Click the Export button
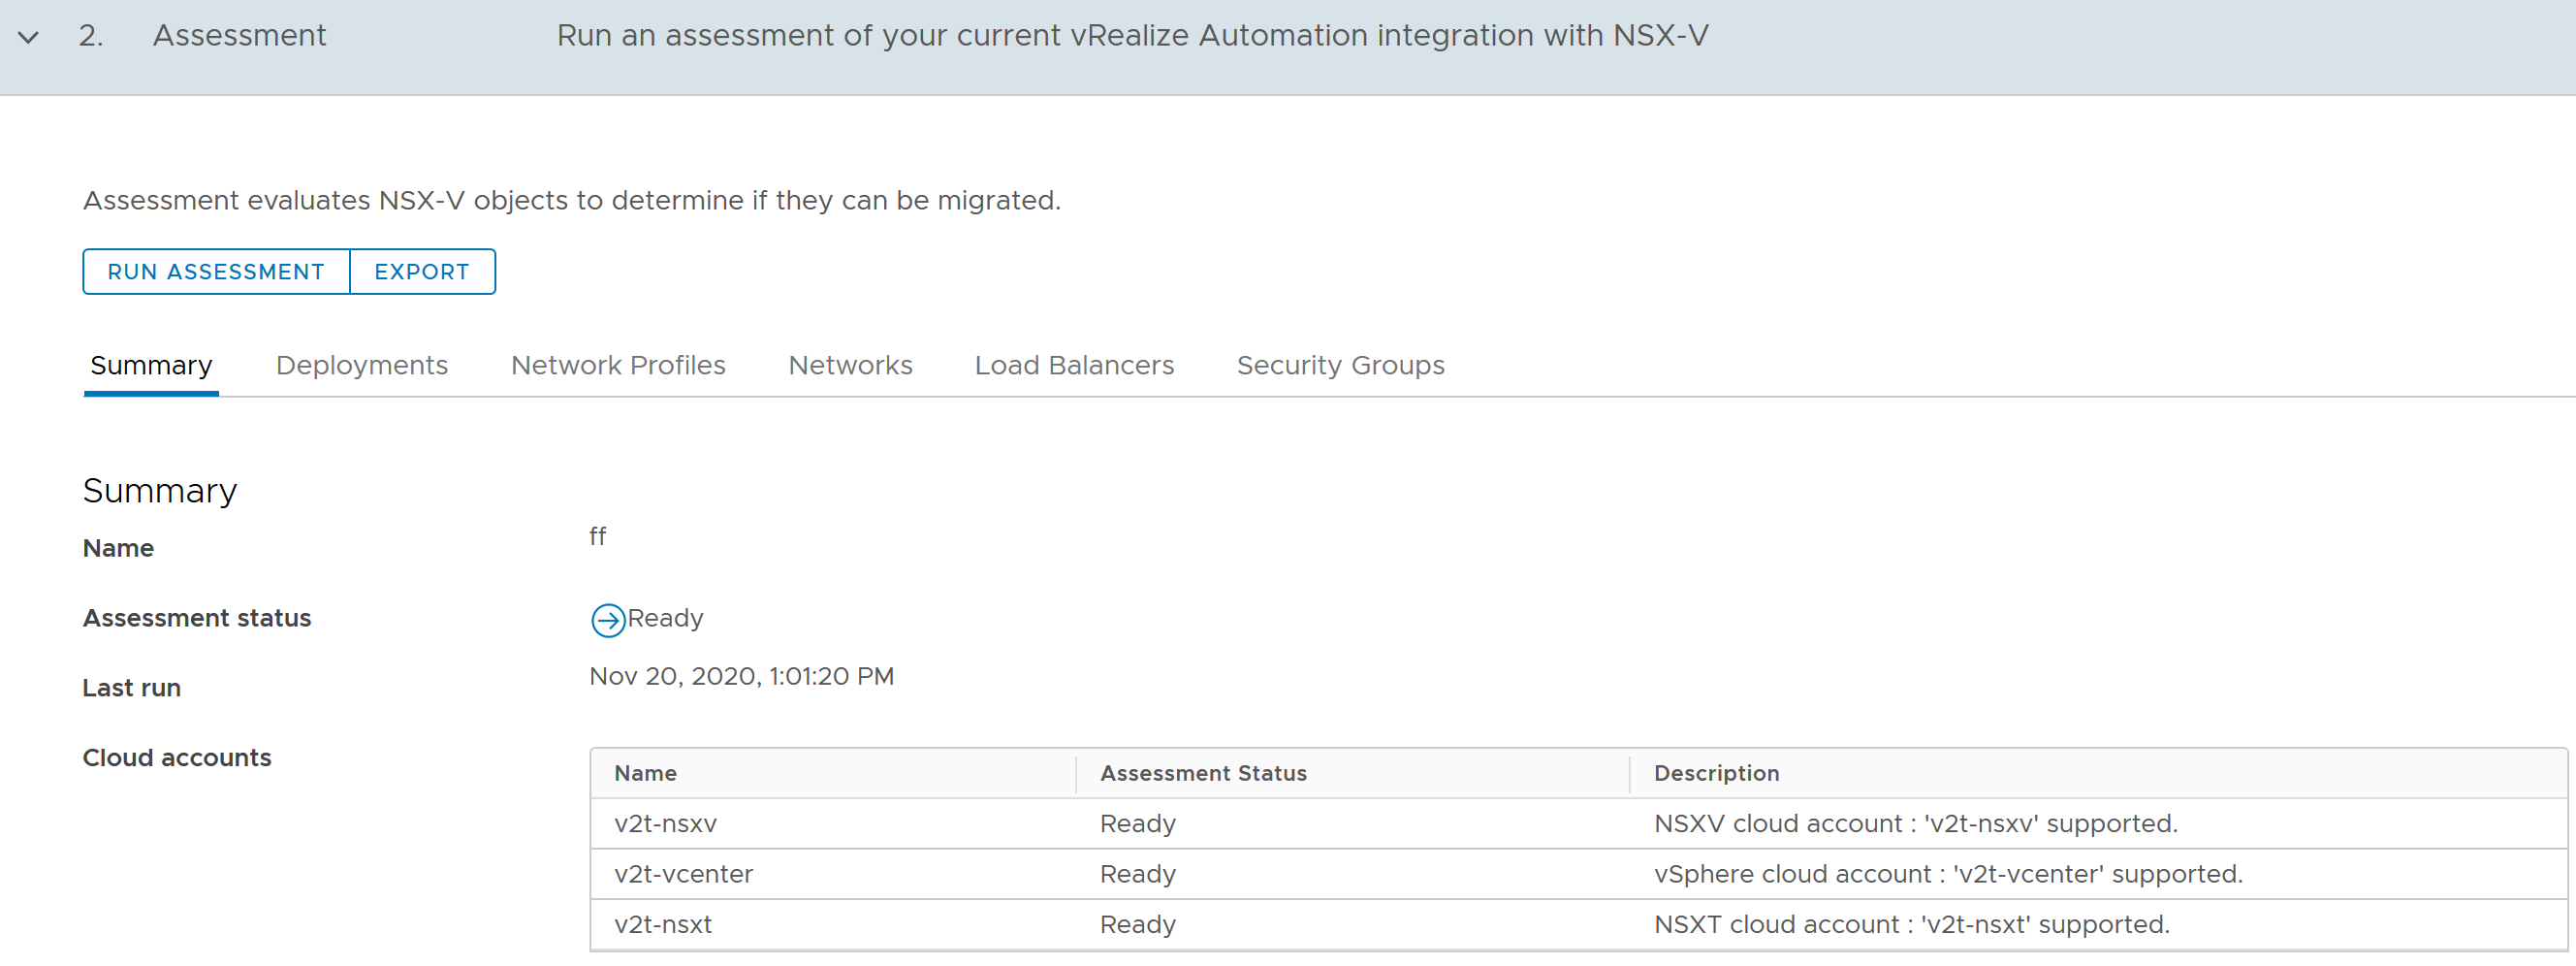Viewport: 2576px width, 966px height. click(422, 272)
